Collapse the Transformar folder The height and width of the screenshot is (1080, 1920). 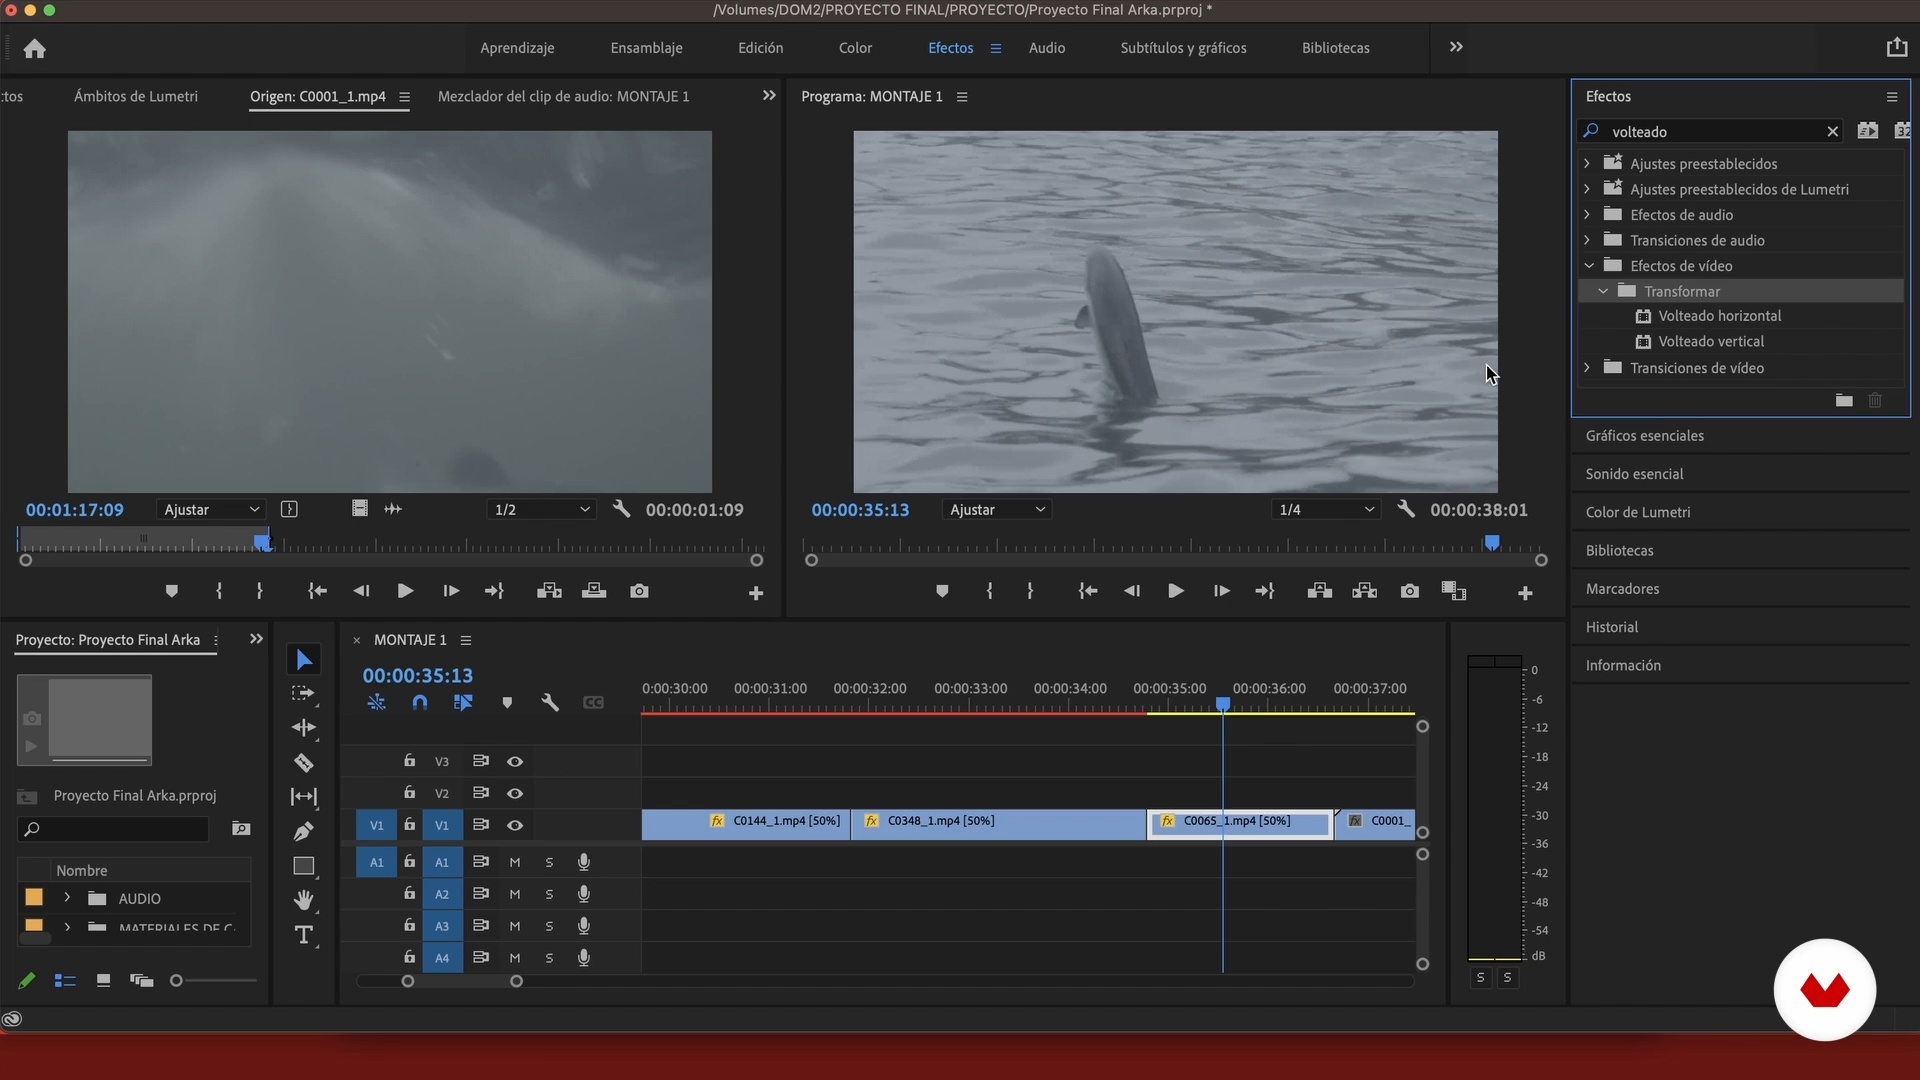pyautogui.click(x=1603, y=291)
